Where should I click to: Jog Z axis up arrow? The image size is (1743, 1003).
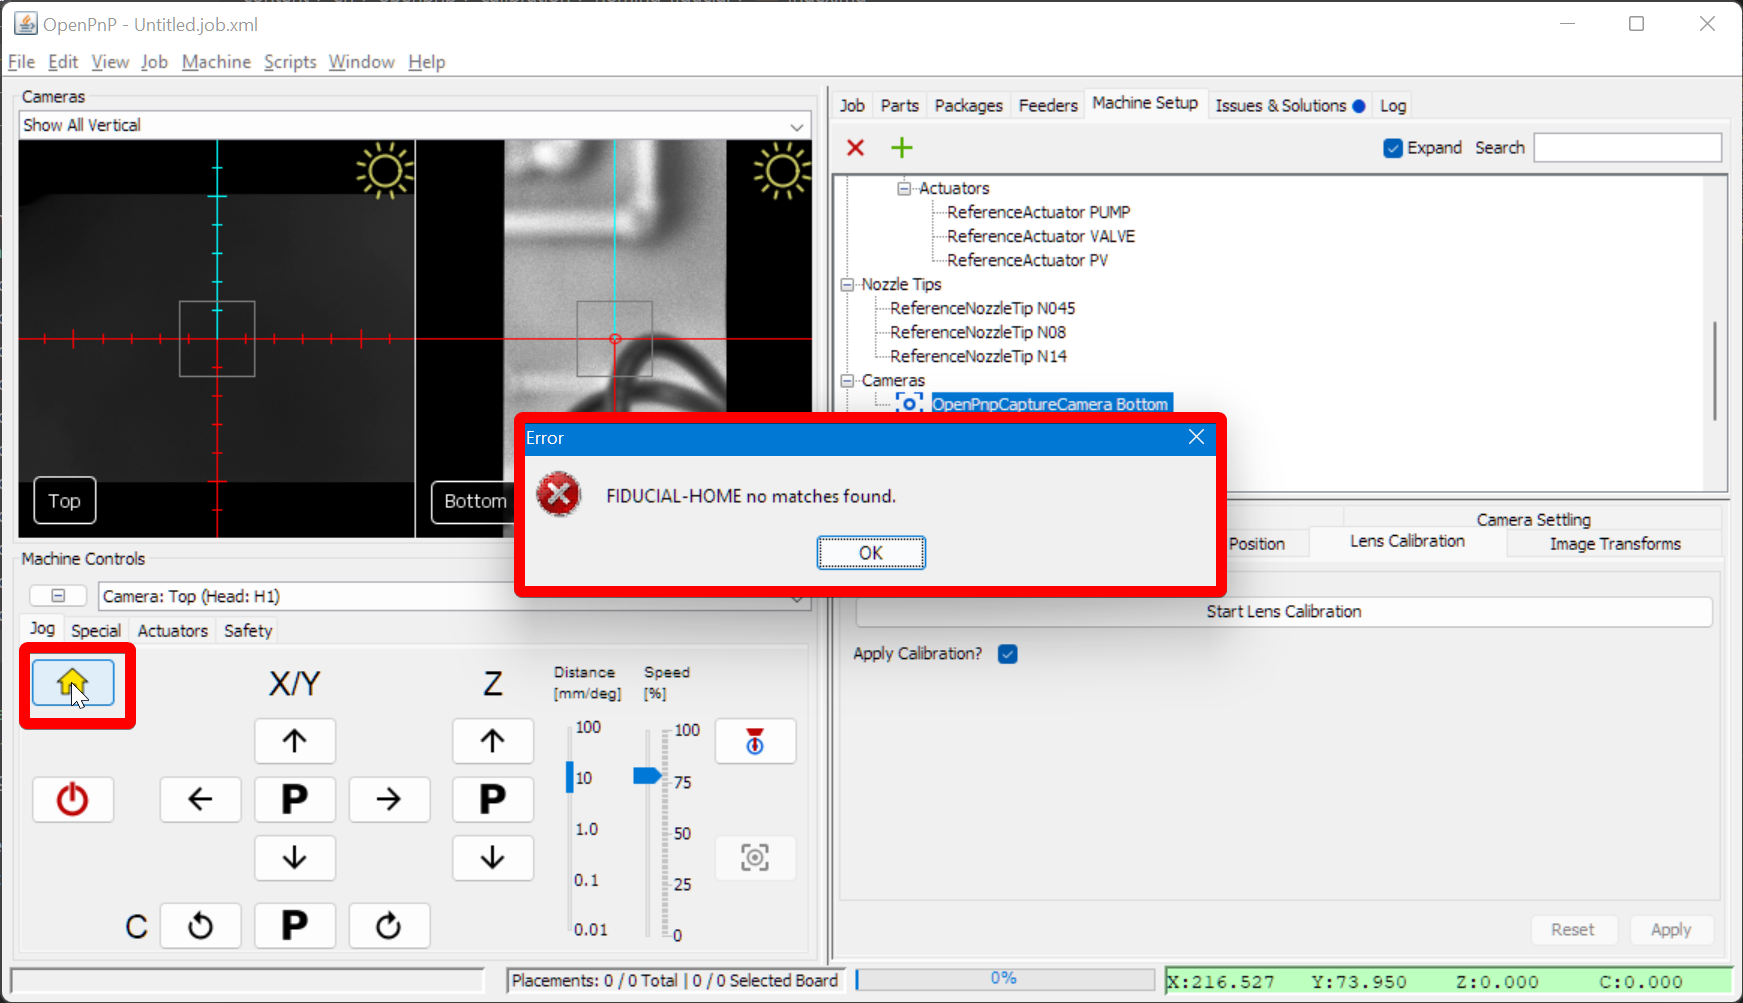point(492,741)
